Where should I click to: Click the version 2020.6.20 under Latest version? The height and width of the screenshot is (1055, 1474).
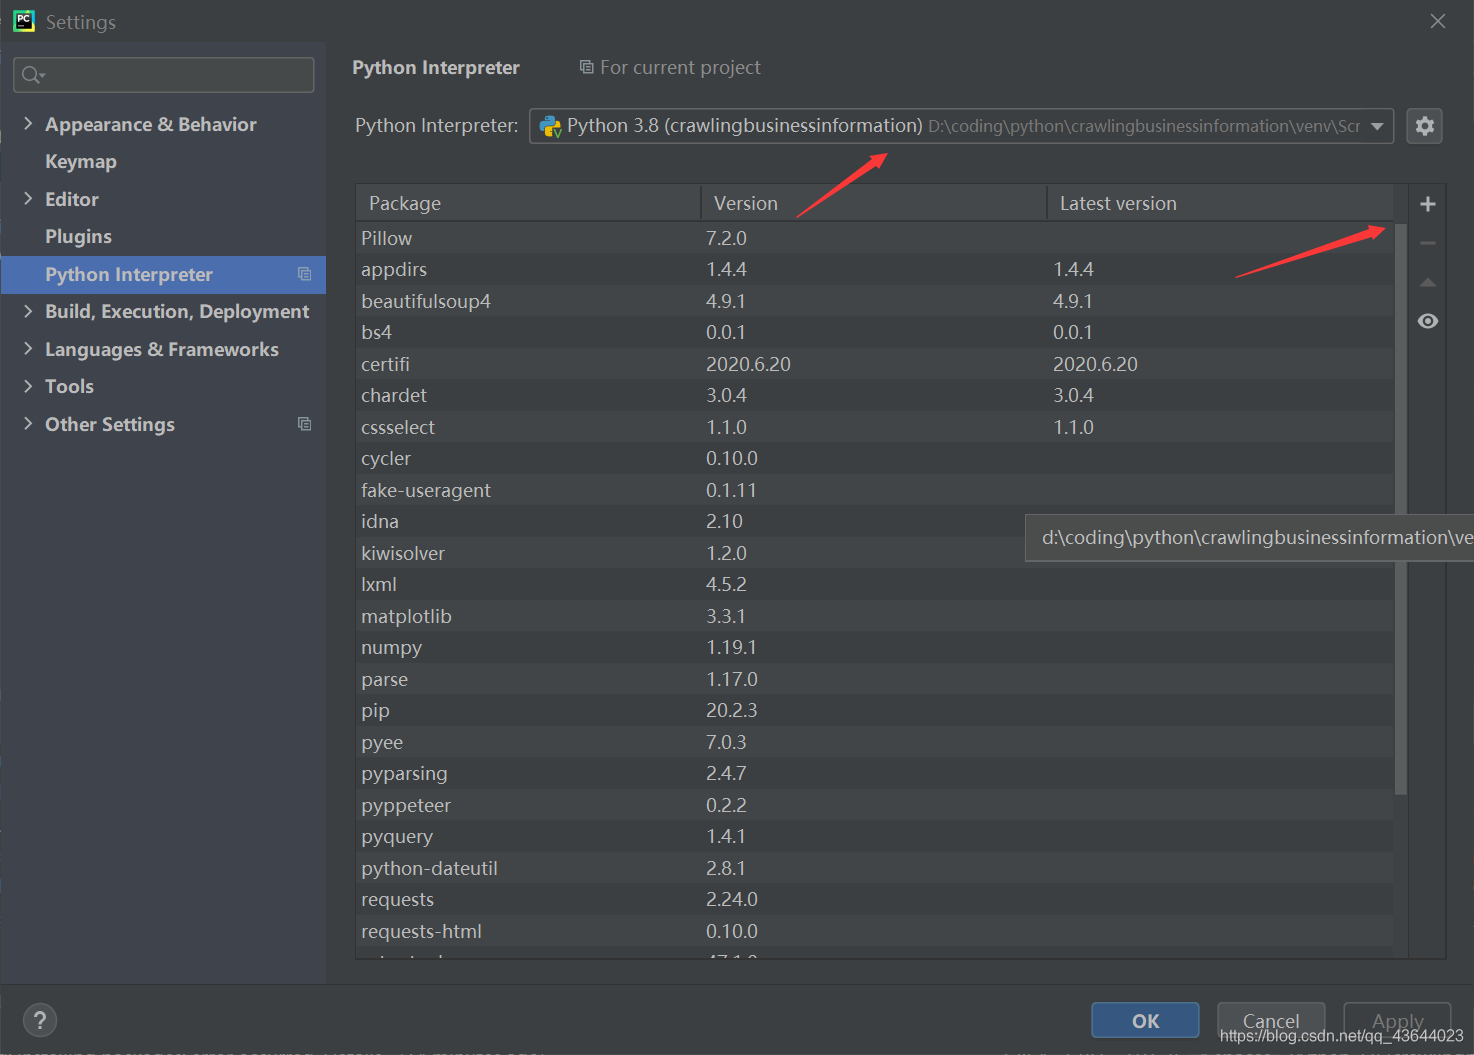point(1095,364)
